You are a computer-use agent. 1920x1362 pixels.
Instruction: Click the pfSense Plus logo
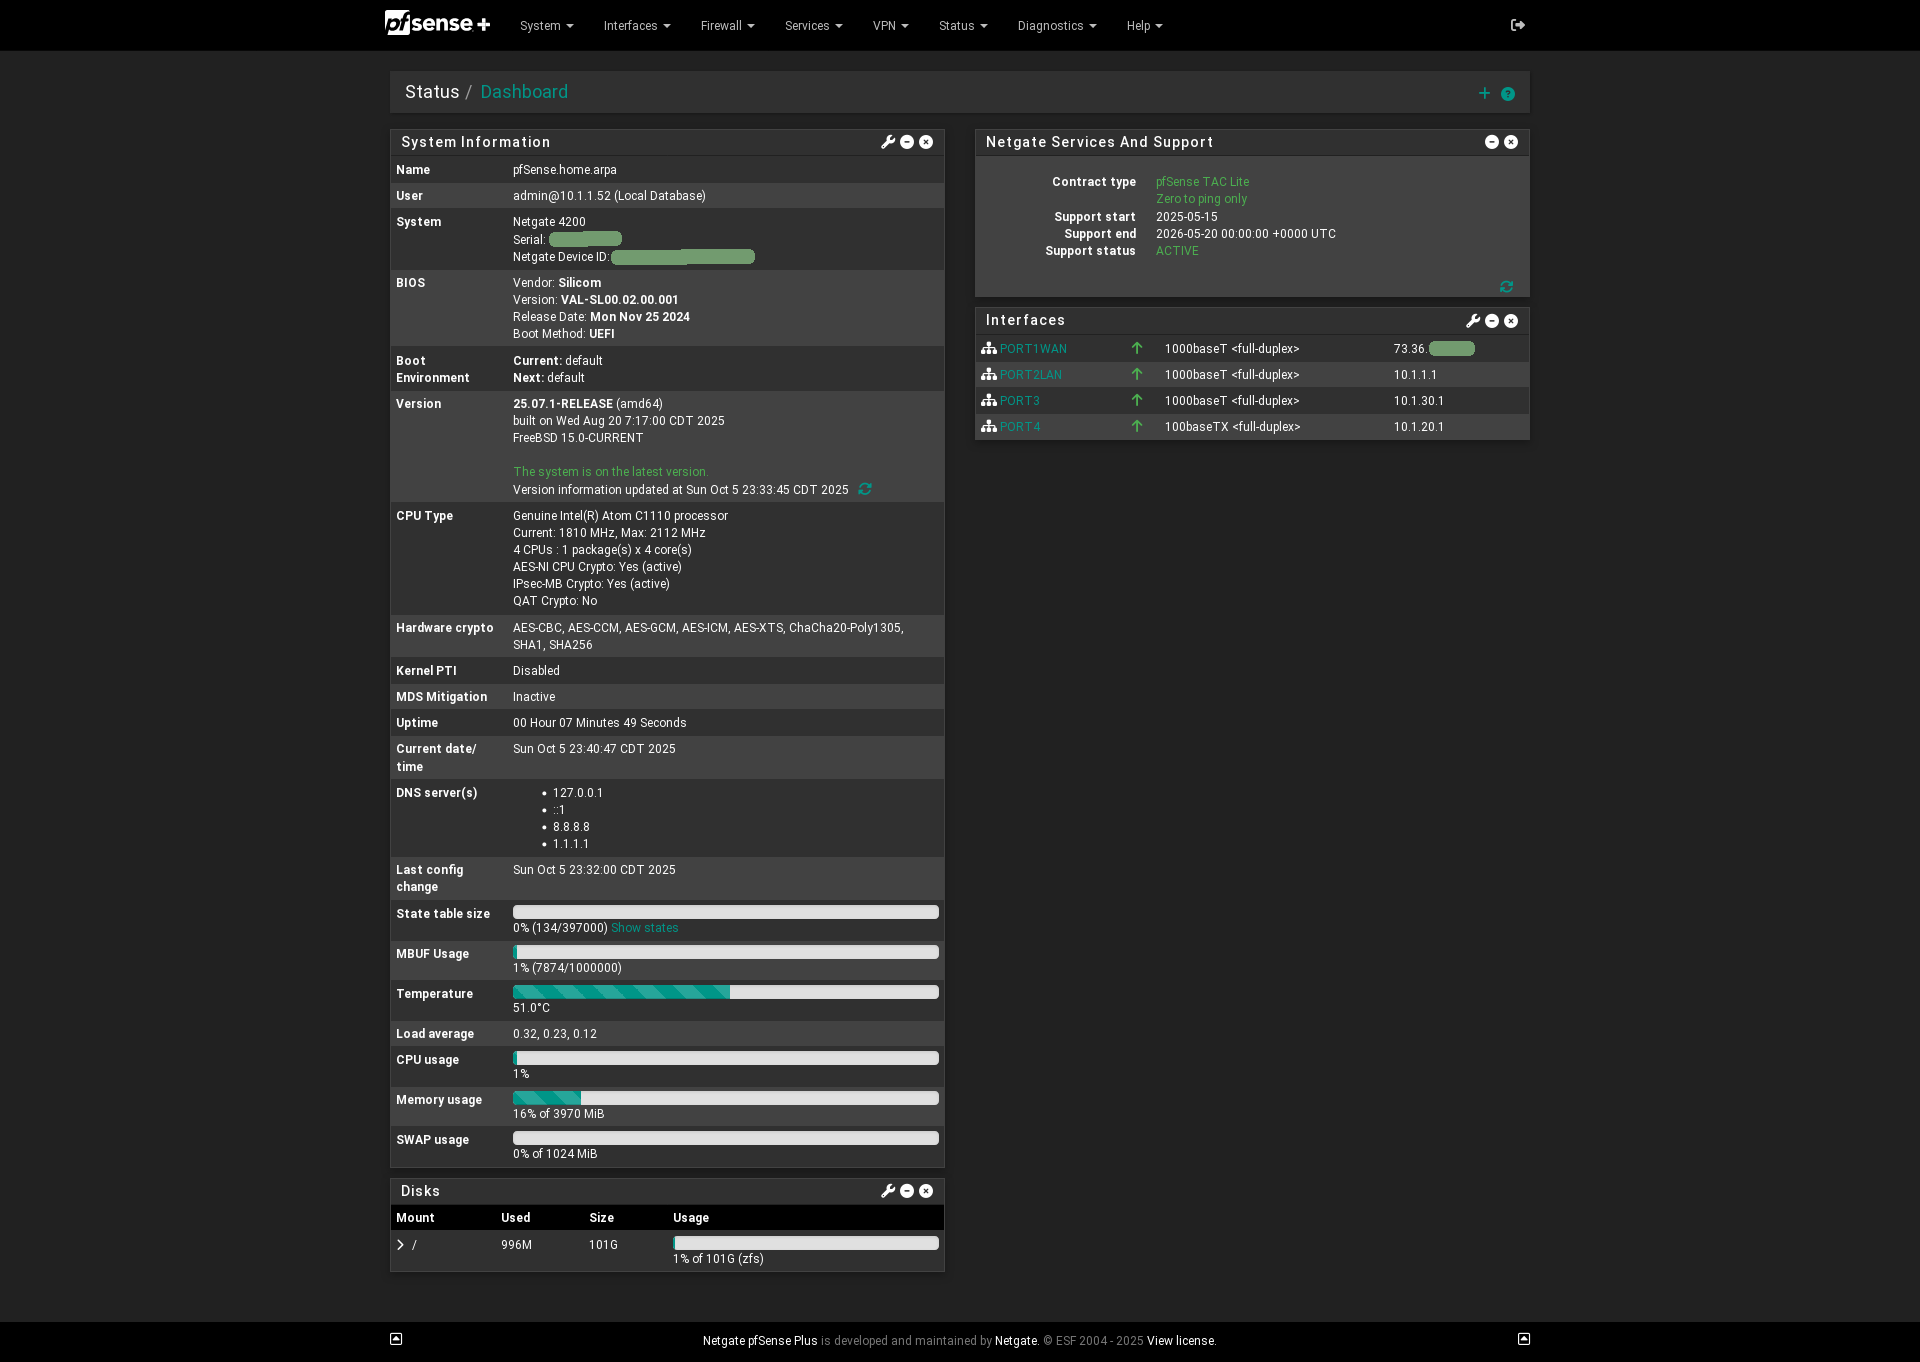[437, 24]
